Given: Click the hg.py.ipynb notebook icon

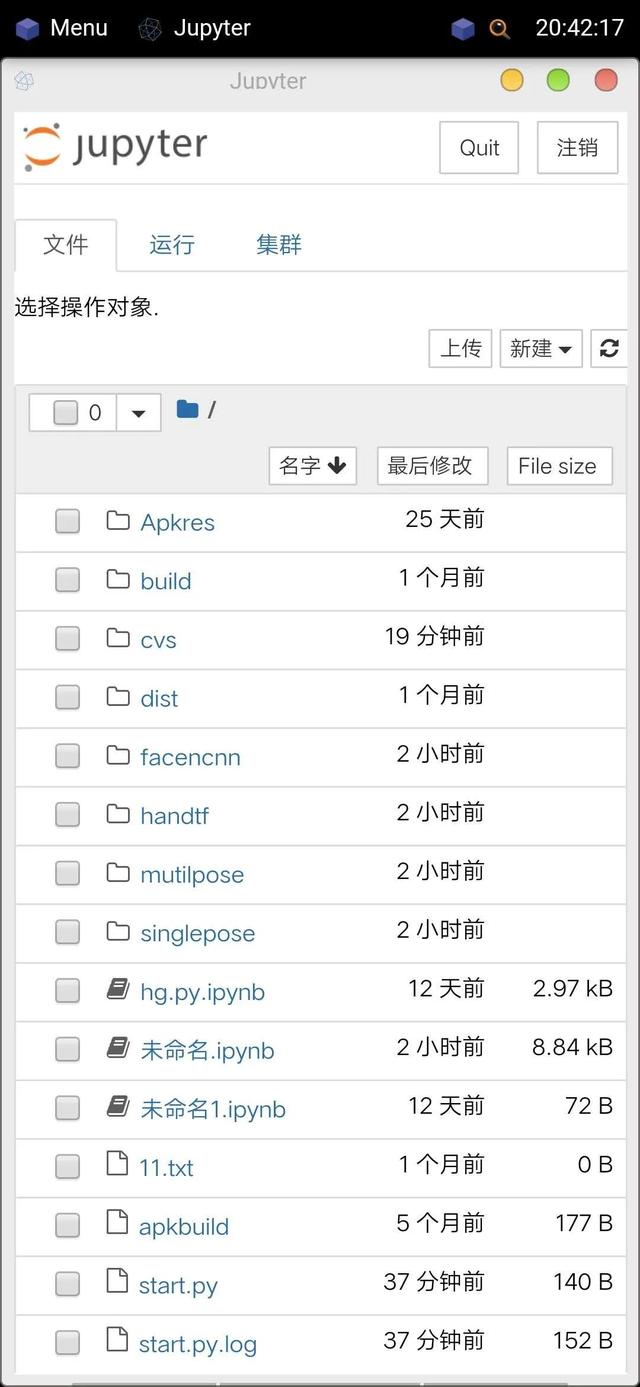Looking at the screenshot, I should tap(118, 990).
